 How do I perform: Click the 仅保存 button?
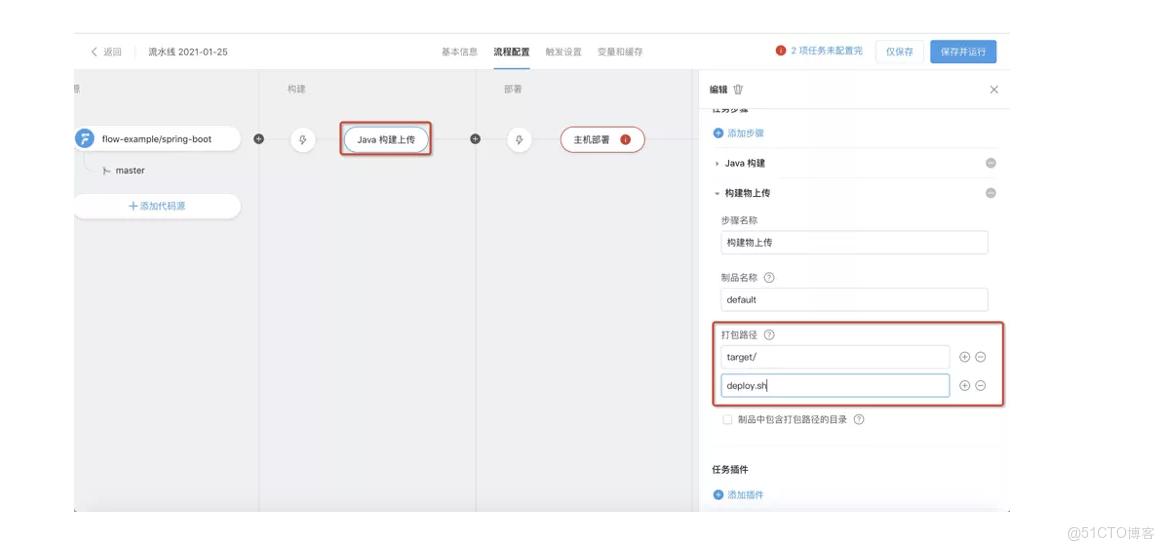[899, 52]
